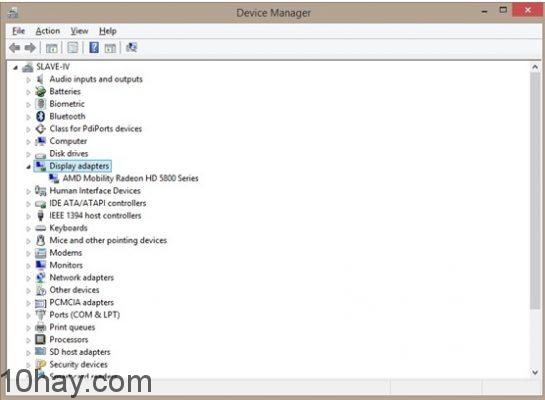The width and height of the screenshot is (545, 400).
Task: Click the Ports (COM & LPT) icon
Action: (40, 315)
